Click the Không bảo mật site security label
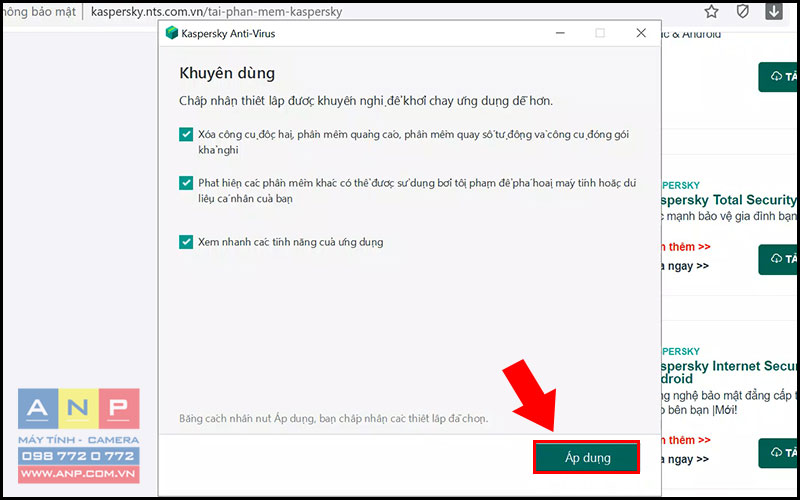The image size is (800, 500). pos(39,11)
